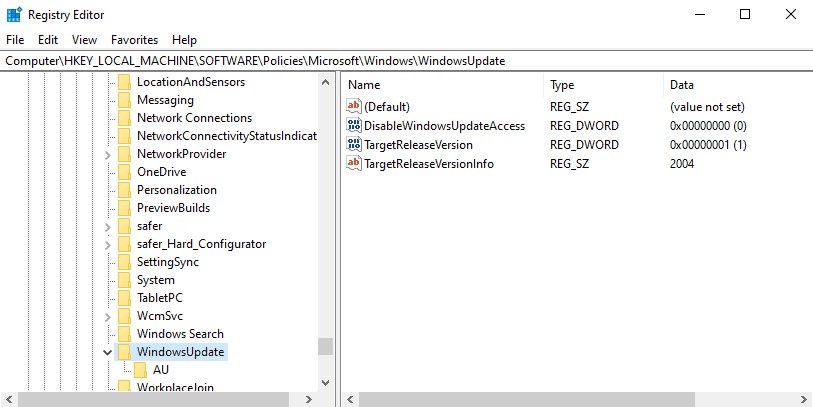Sort values by the Name column header
813x407 pixels.
443,85
